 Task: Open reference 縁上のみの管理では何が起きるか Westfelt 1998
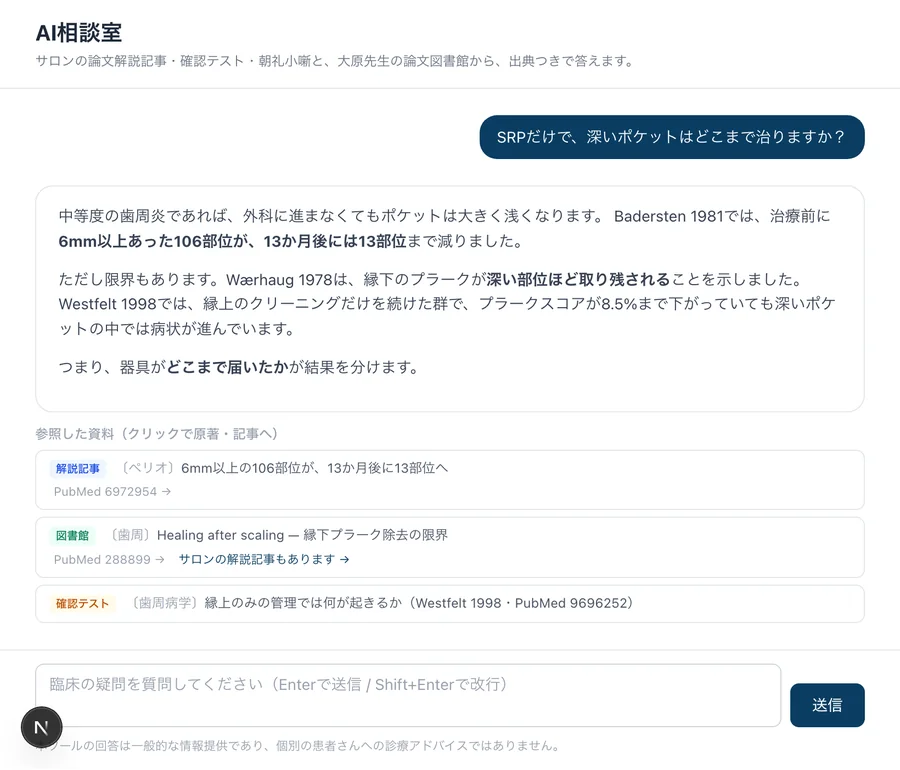pyautogui.click(x=450, y=604)
